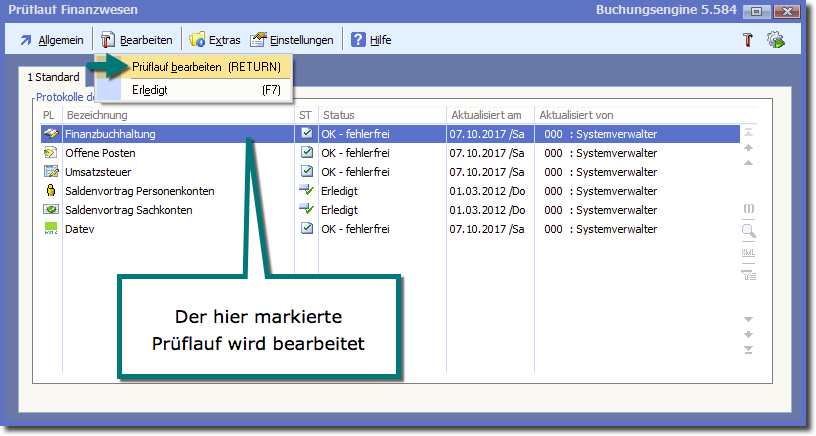Click the Offene Posten row icon
This screenshot has height=436, width=816.
50,153
